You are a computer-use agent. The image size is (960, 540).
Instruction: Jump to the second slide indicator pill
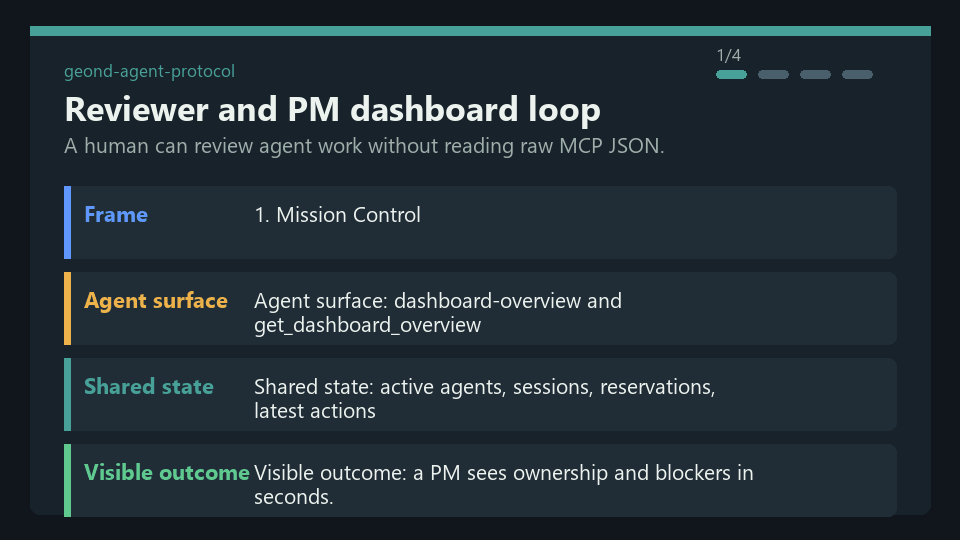point(773,75)
